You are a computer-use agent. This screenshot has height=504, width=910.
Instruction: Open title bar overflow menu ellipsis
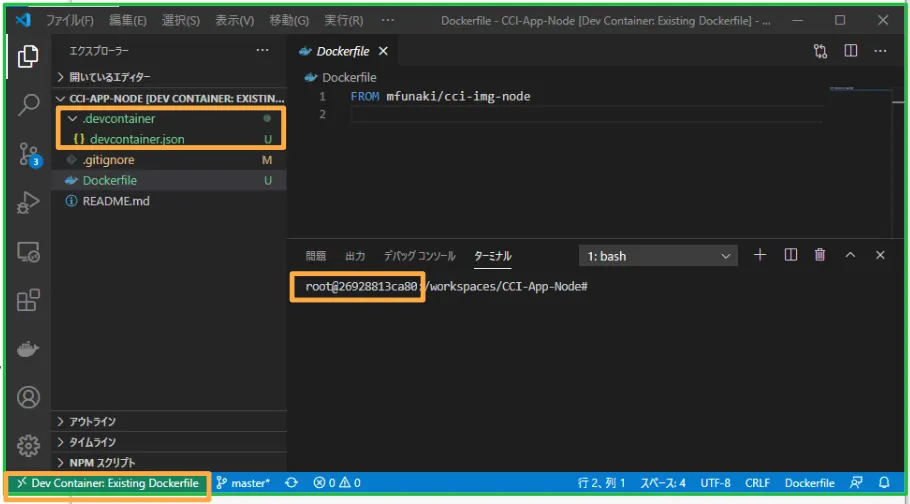(388, 20)
